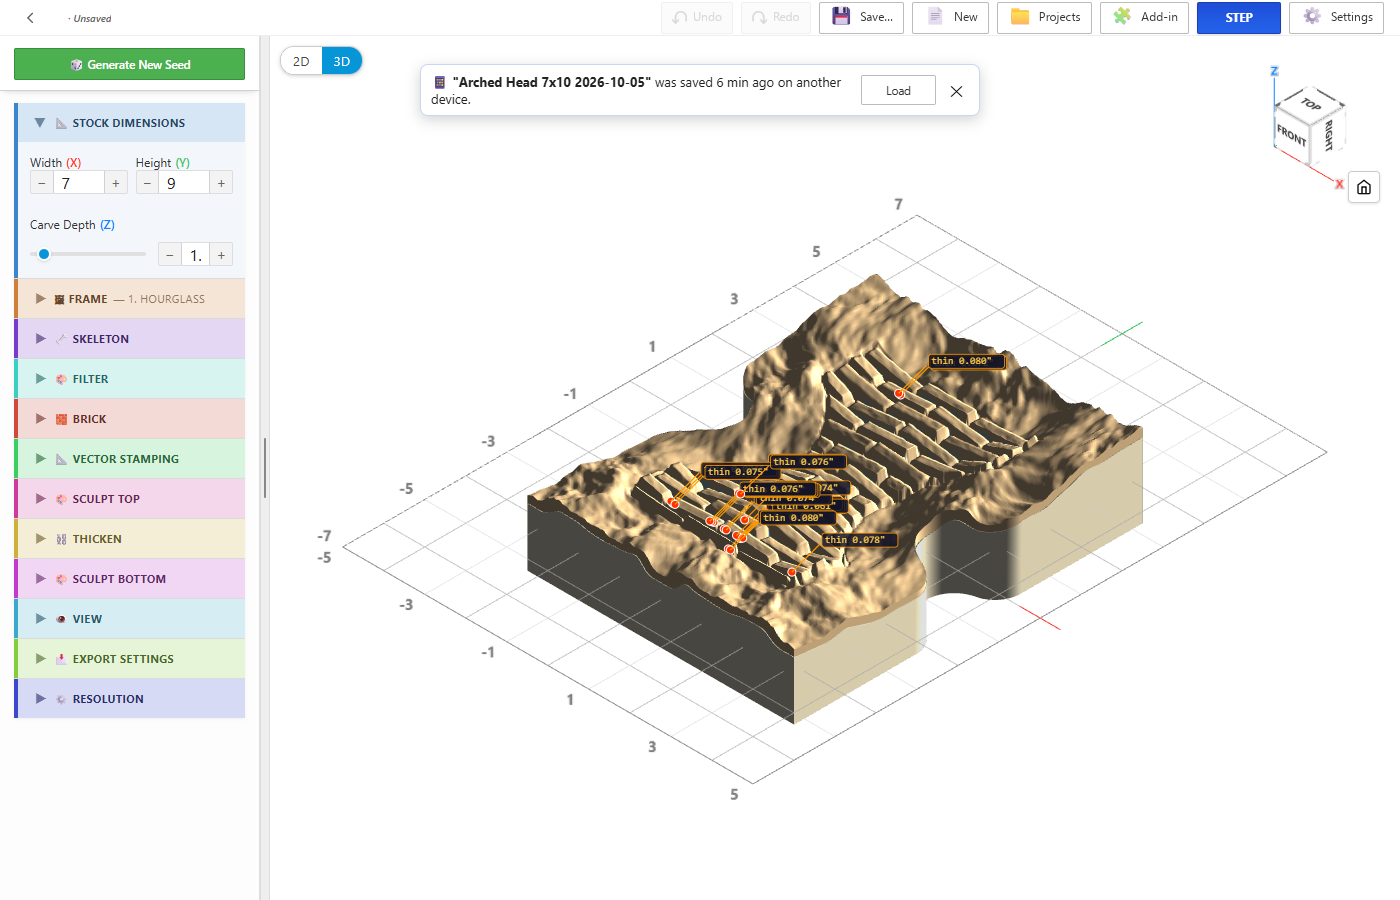Decrease the Height value
The image size is (1400, 900).
pos(147,183)
